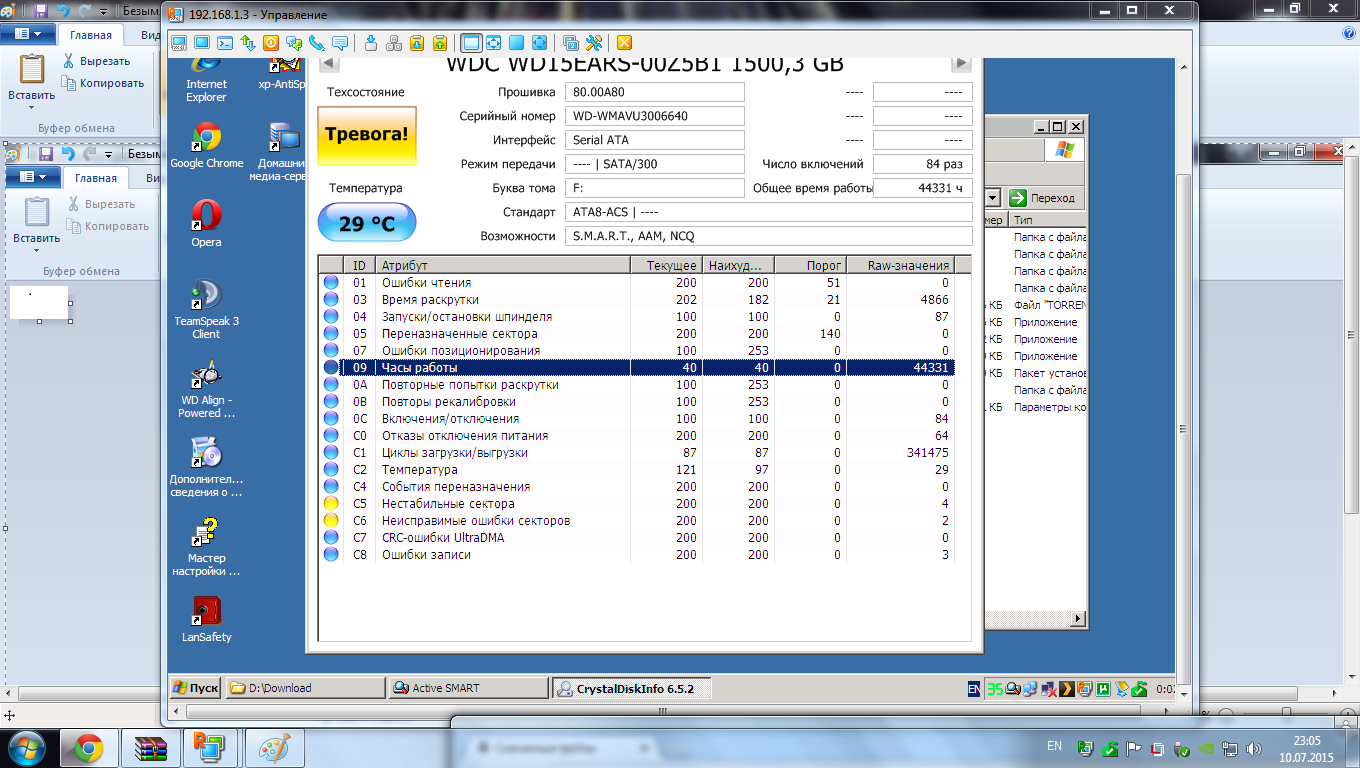Click Копировать in the top Paint ribbon
The height and width of the screenshot is (768, 1360).
[x=104, y=83]
